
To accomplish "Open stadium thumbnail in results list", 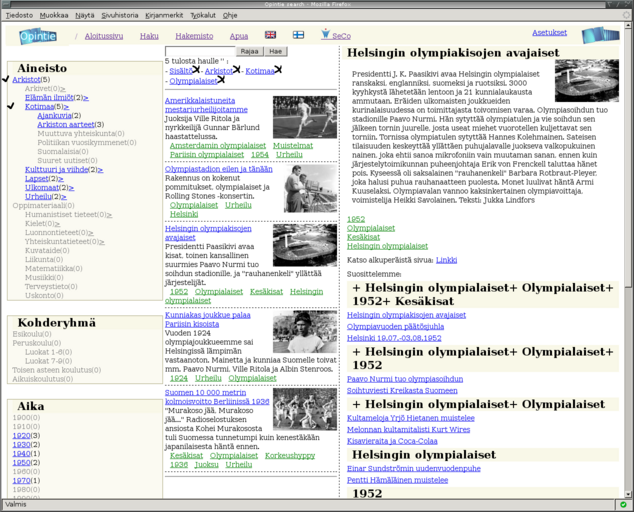I will (305, 245).
